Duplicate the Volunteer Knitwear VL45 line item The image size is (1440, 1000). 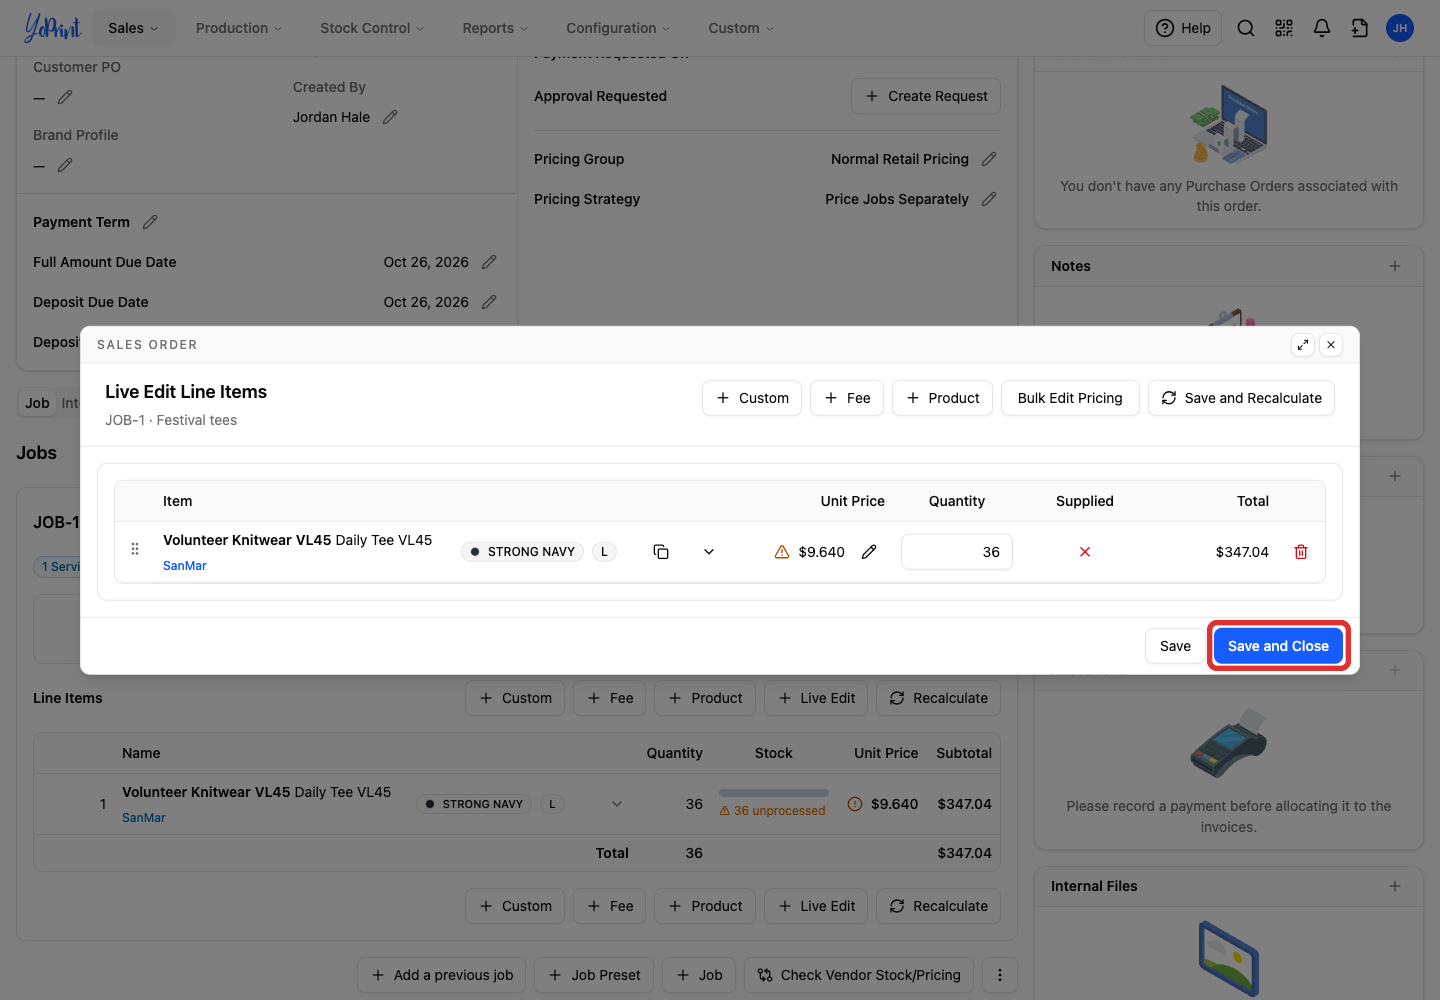coord(661,552)
